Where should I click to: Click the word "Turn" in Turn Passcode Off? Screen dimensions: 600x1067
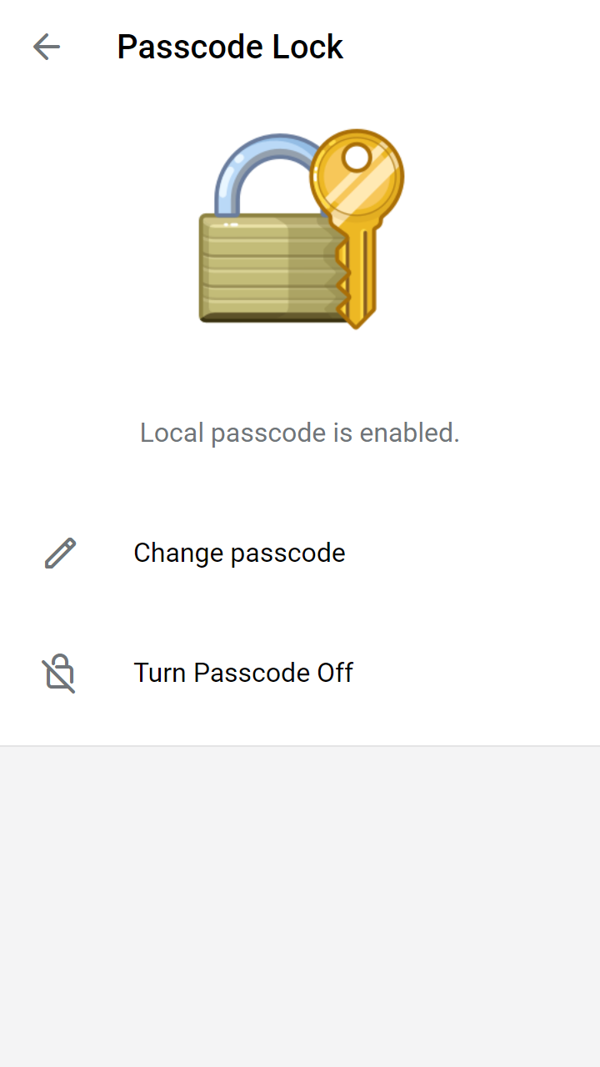[x=160, y=673]
